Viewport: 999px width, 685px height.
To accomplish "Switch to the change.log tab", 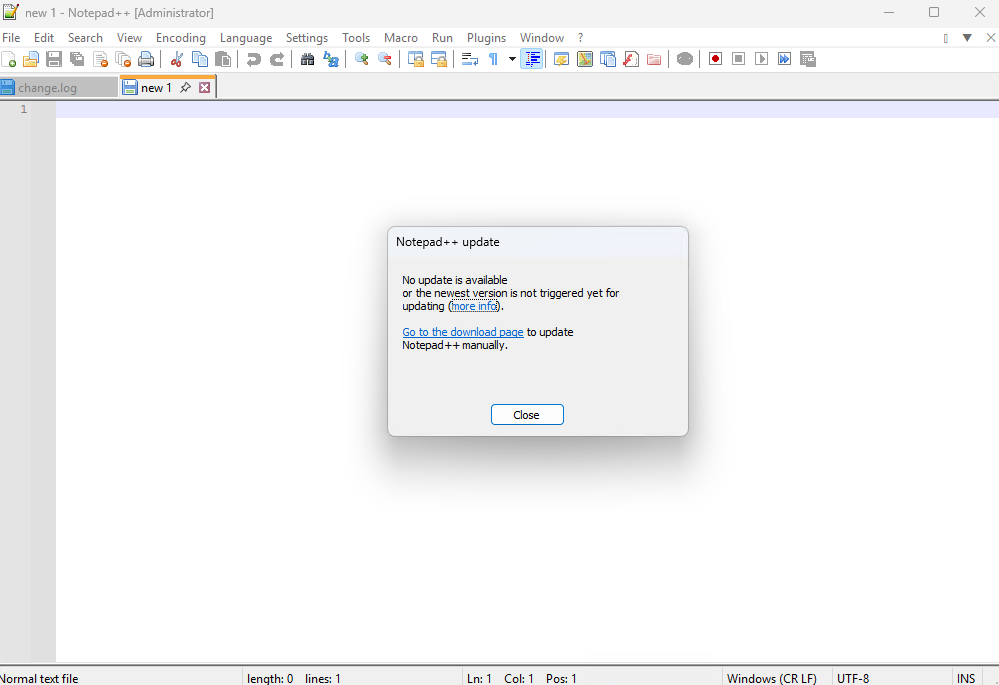I will tap(47, 88).
